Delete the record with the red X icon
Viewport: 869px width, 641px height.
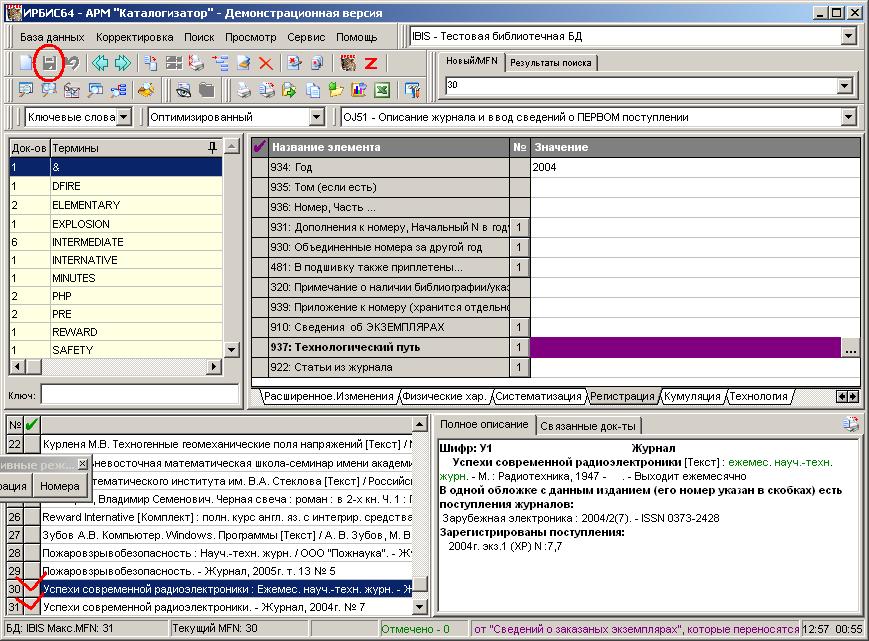coord(266,63)
